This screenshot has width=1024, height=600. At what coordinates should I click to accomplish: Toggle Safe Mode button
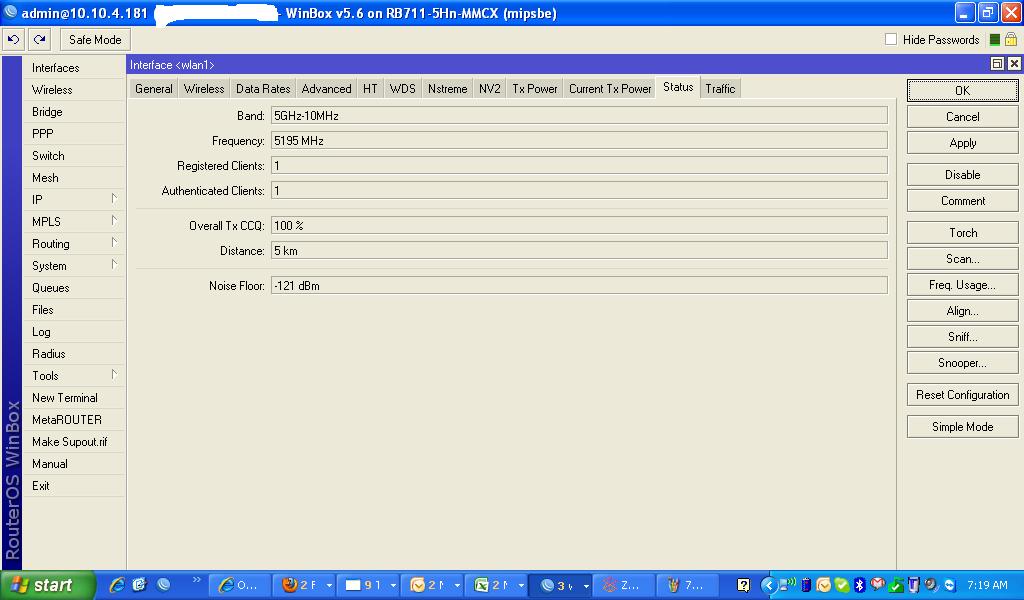point(95,40)
